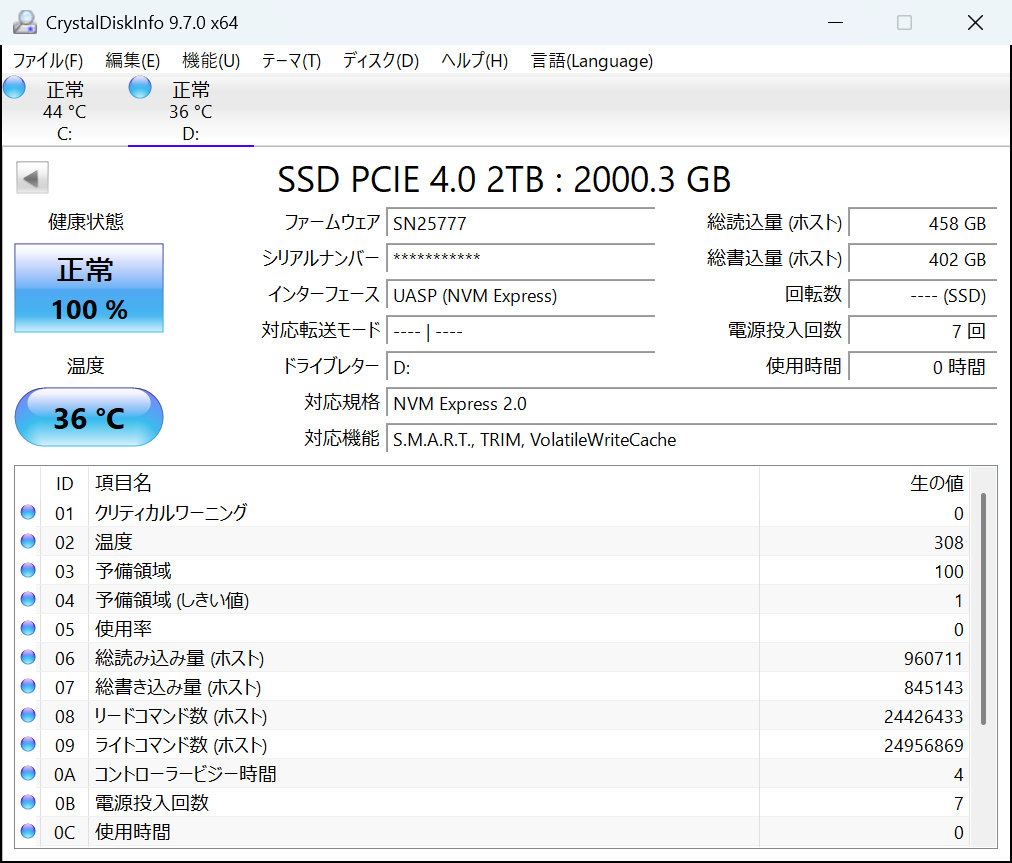1012x863 pixels.
Task: Select the C: drive status orb
Action: tap(14, 87)
